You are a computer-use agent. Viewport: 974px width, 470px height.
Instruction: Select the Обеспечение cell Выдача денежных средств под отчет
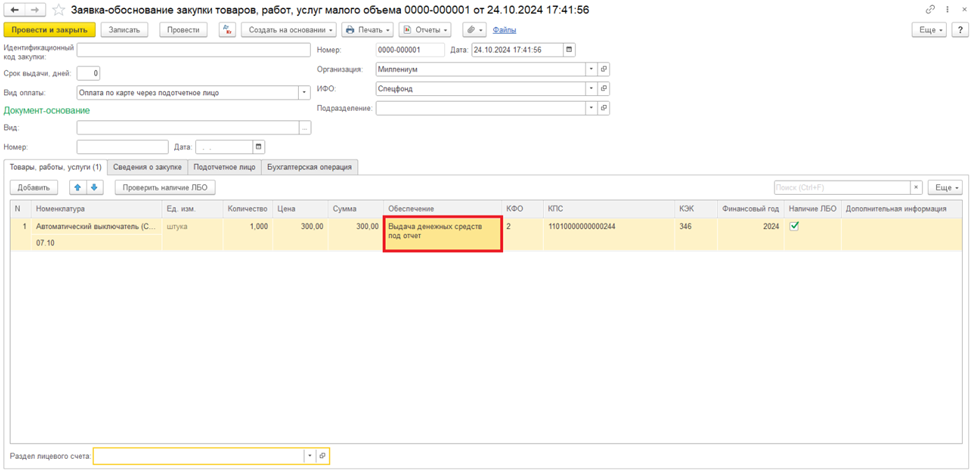point(442,234)
